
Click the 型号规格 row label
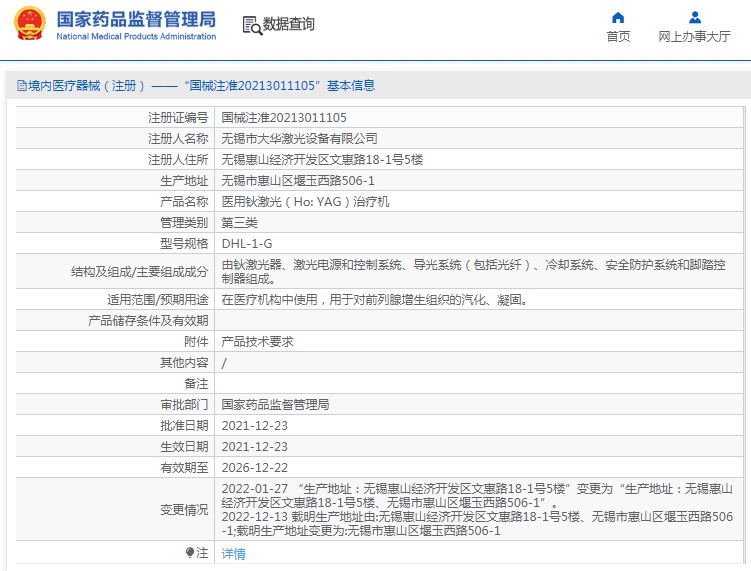coord(184,244)
